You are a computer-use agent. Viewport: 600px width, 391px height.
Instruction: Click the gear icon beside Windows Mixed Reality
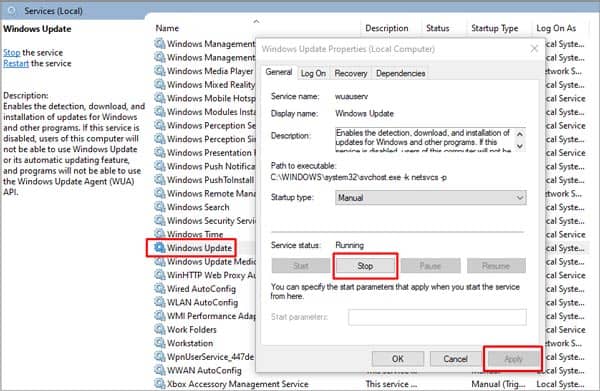tap(160, 85)
